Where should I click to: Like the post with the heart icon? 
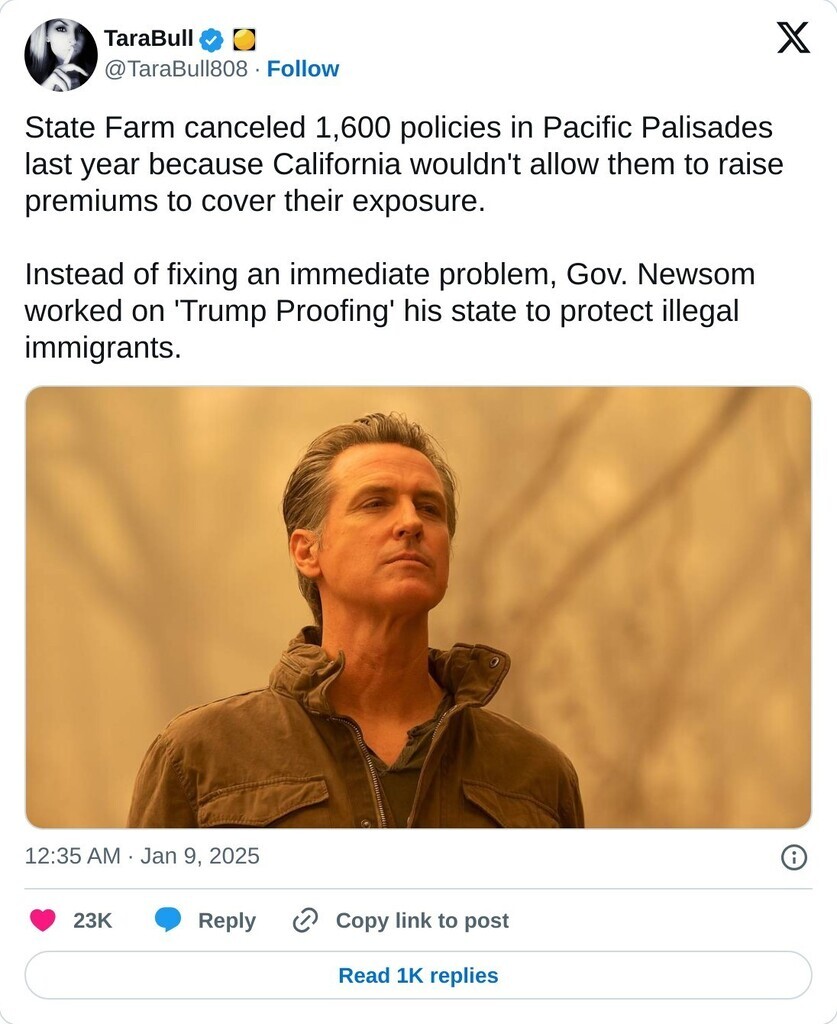point(42,920)
